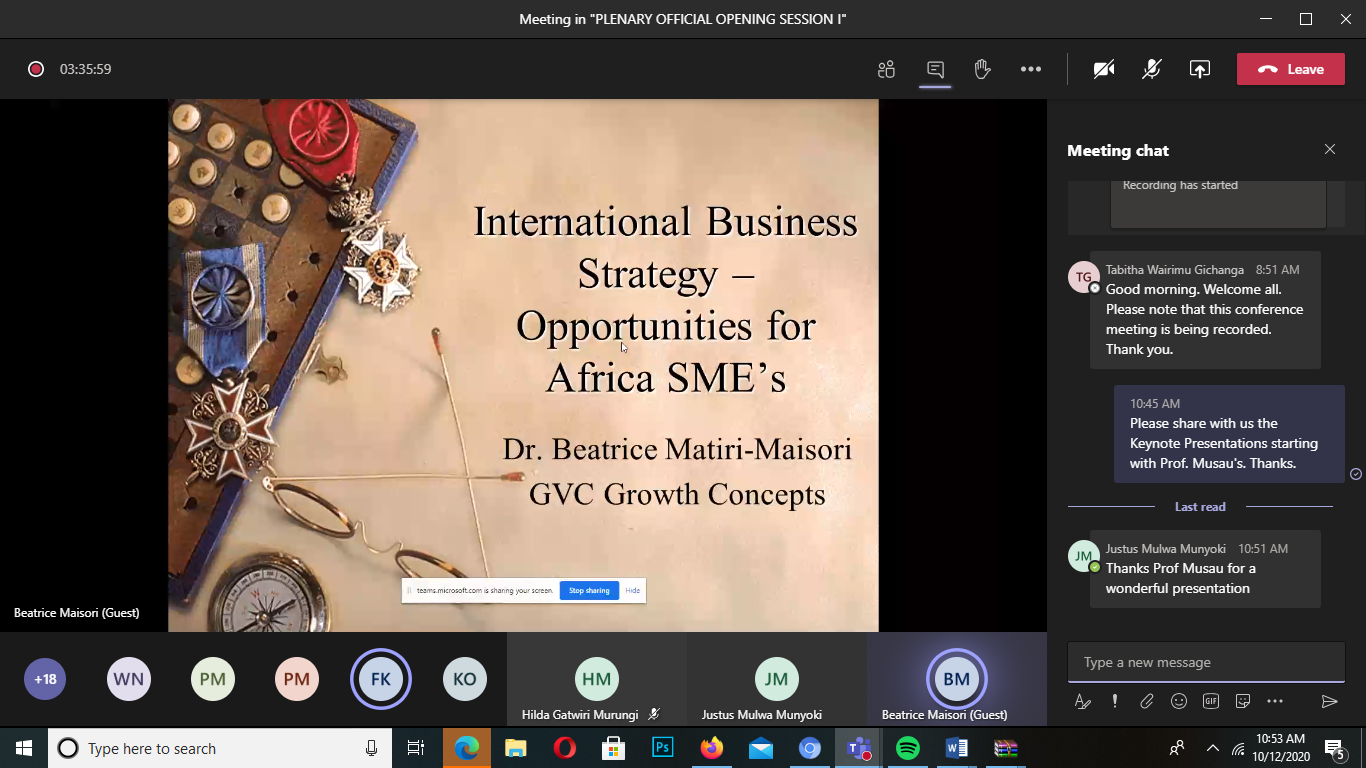Show the +18 additional participants
The width and height of the screenshot is (1366, 768).
pos(45,679)
